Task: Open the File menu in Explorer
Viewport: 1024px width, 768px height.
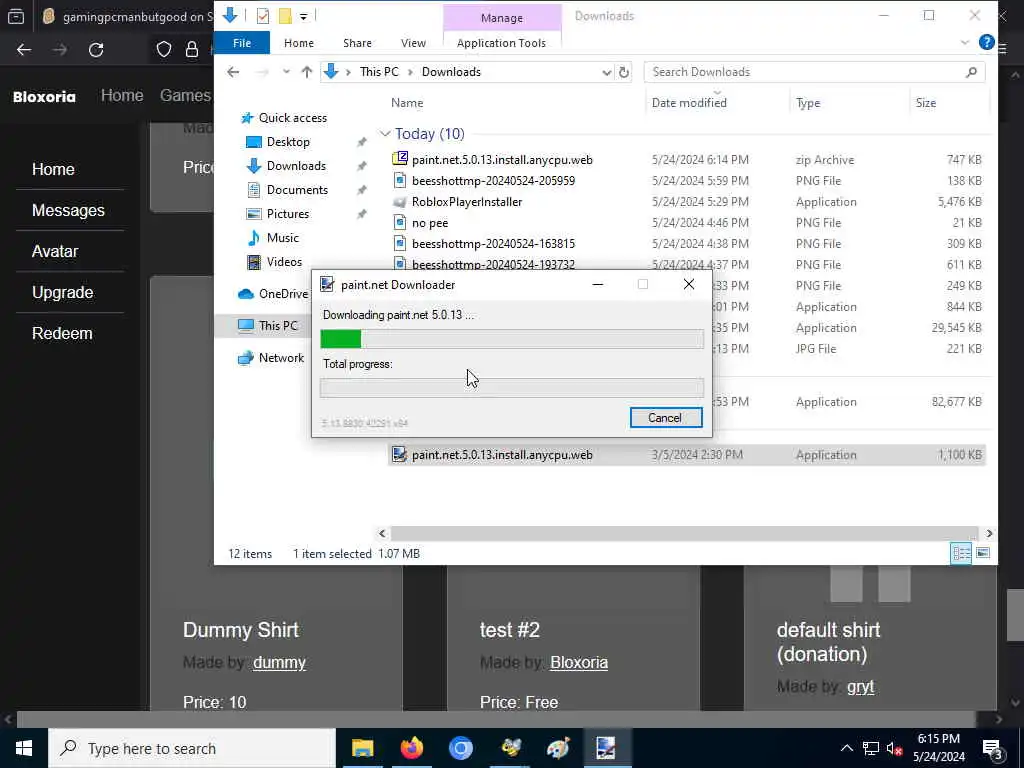Action: pos(242,43)
